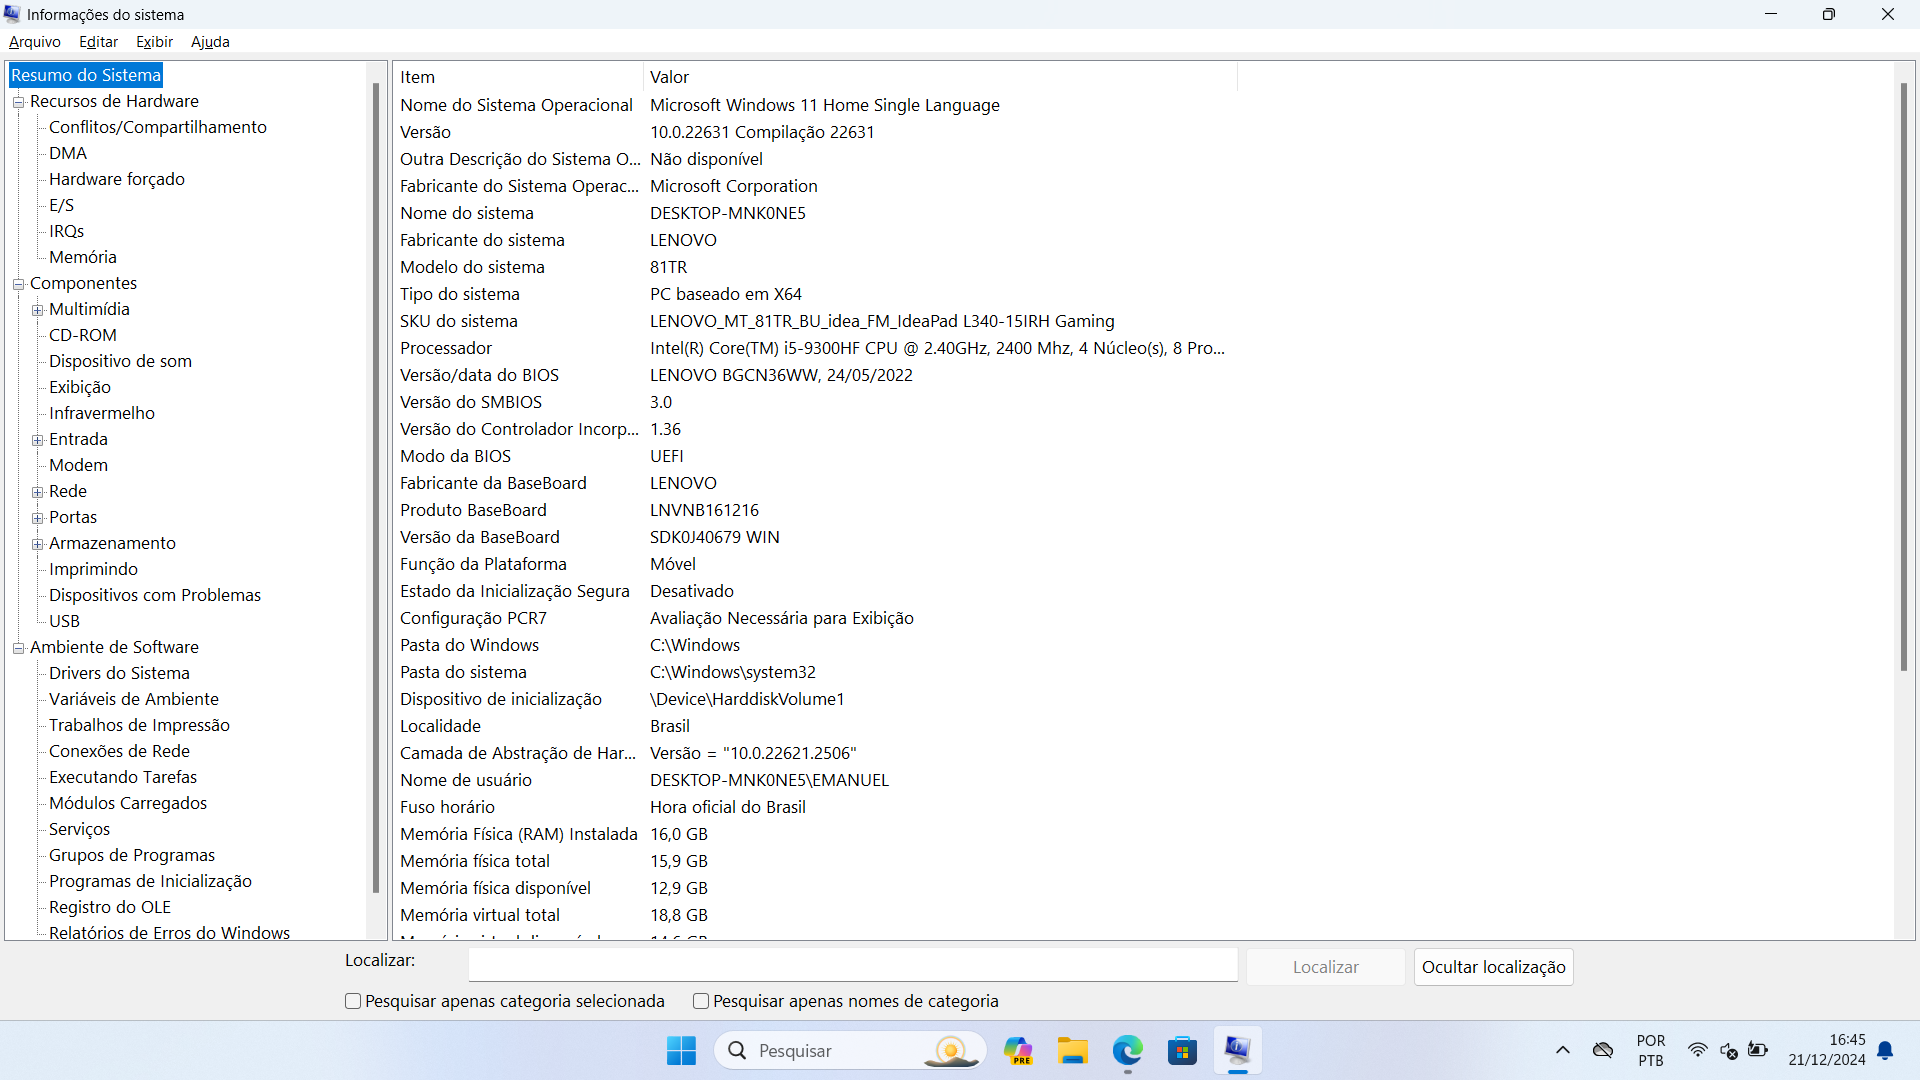The image size is (1920, 1080).
Task: Select the USB tree item
Action: [64, 621]
